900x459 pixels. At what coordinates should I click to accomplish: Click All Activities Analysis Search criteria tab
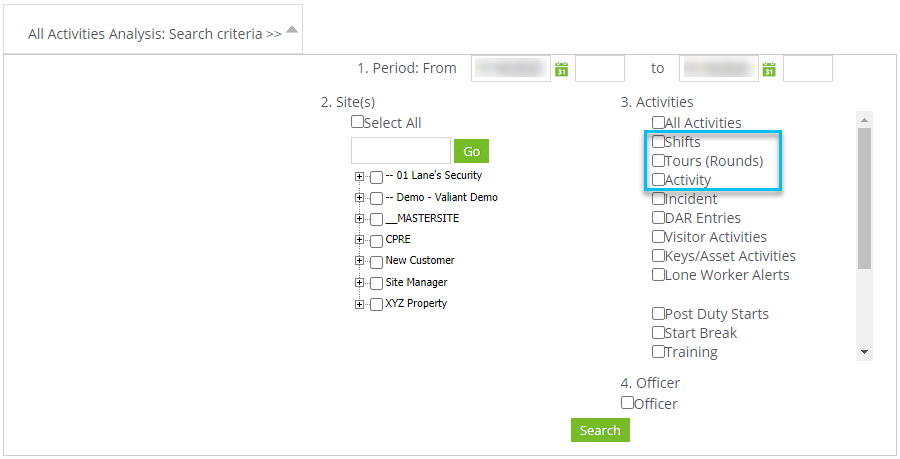click(154, 33)
